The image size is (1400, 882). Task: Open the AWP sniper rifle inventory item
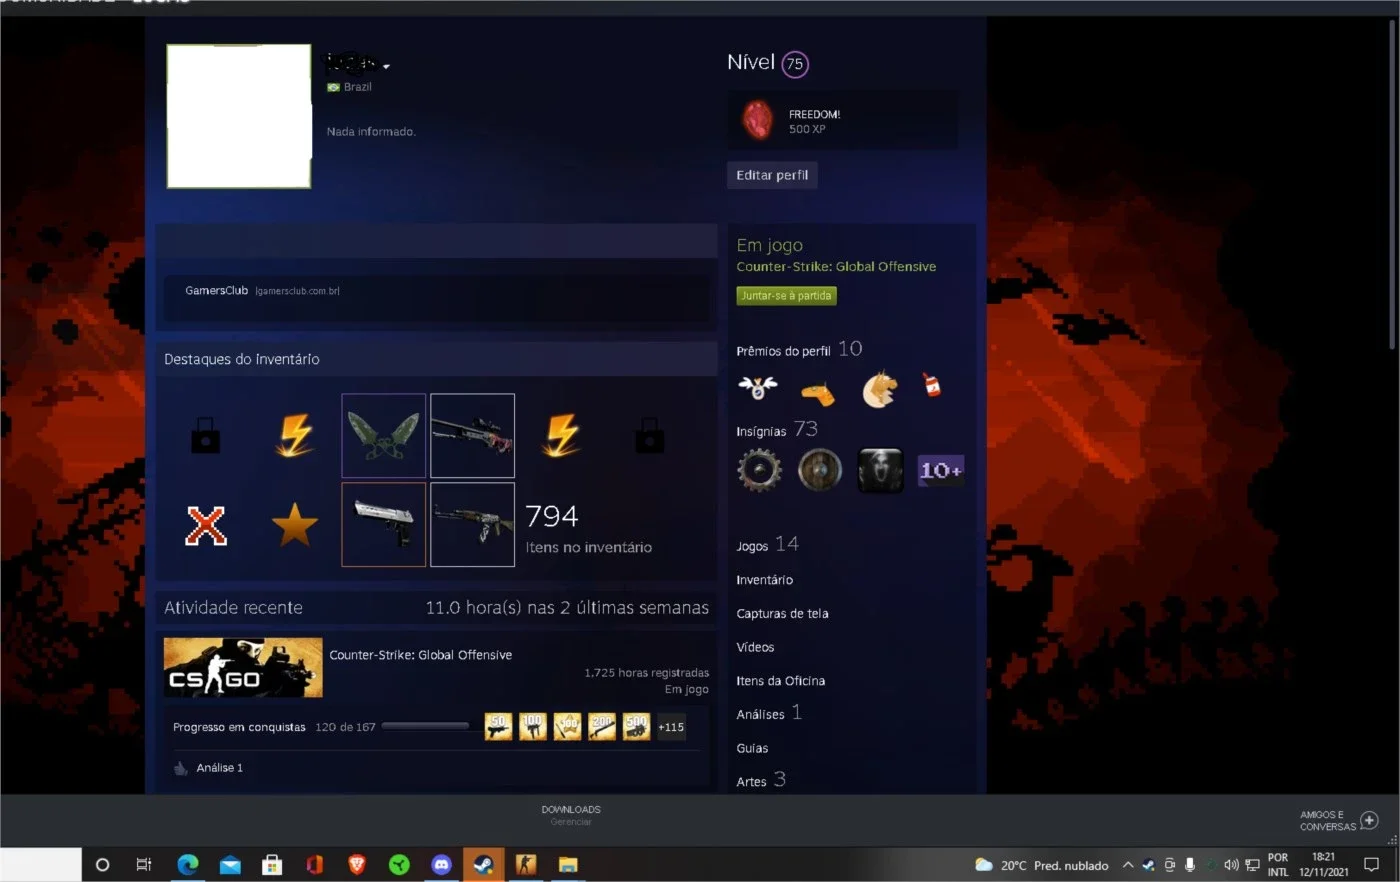(473, 435)
